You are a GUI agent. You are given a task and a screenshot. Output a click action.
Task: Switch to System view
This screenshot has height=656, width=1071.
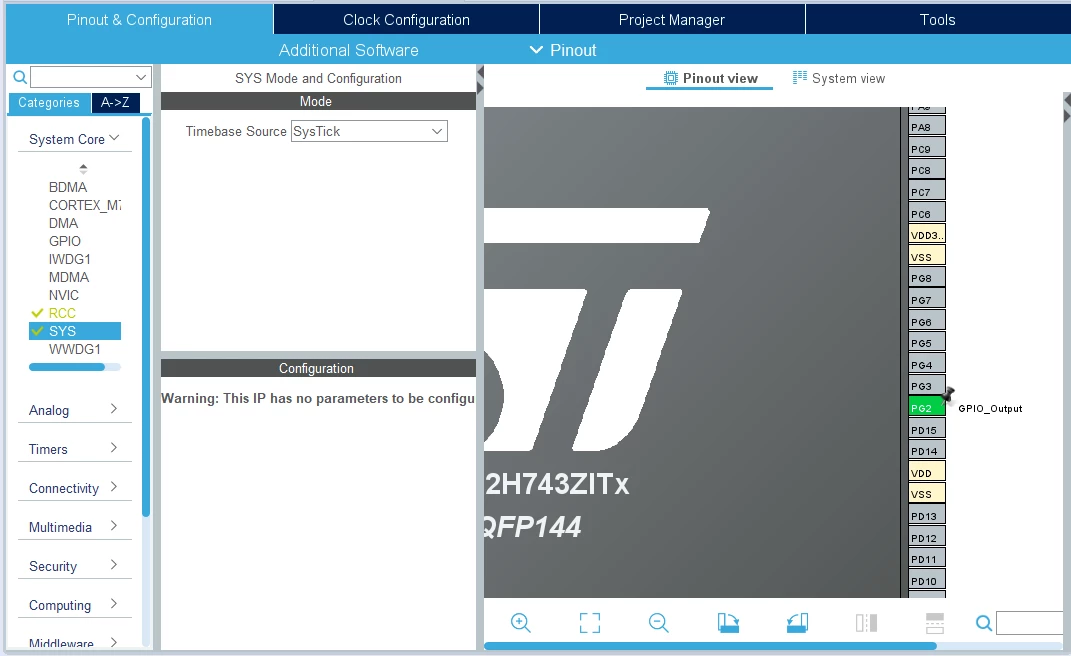pos(839,78)
